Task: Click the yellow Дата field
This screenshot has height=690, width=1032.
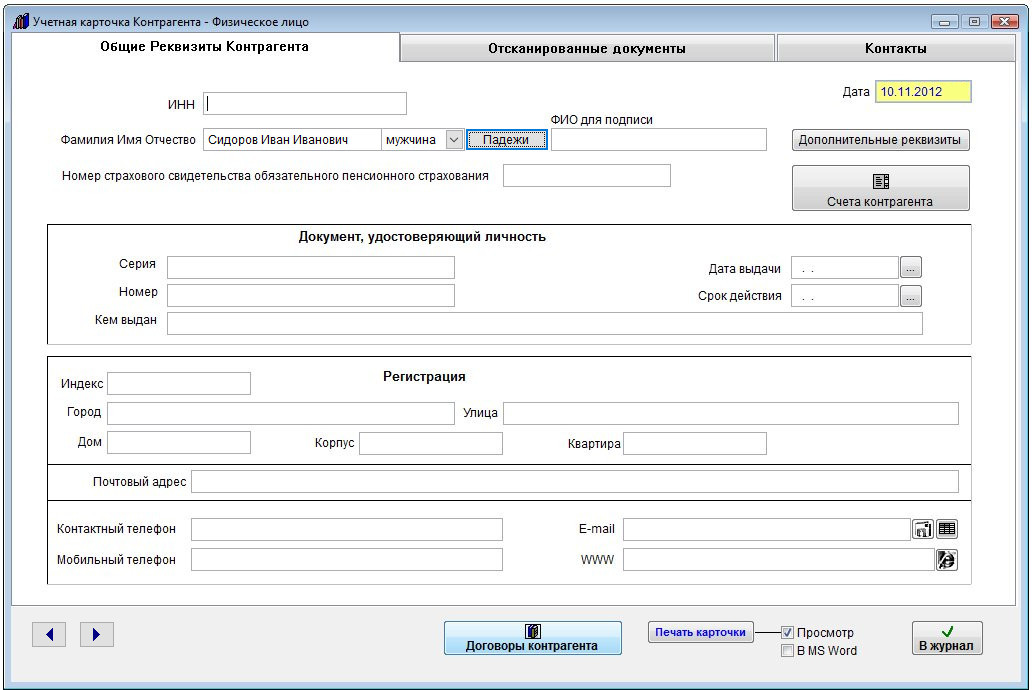Action: [x=923, y=92]
